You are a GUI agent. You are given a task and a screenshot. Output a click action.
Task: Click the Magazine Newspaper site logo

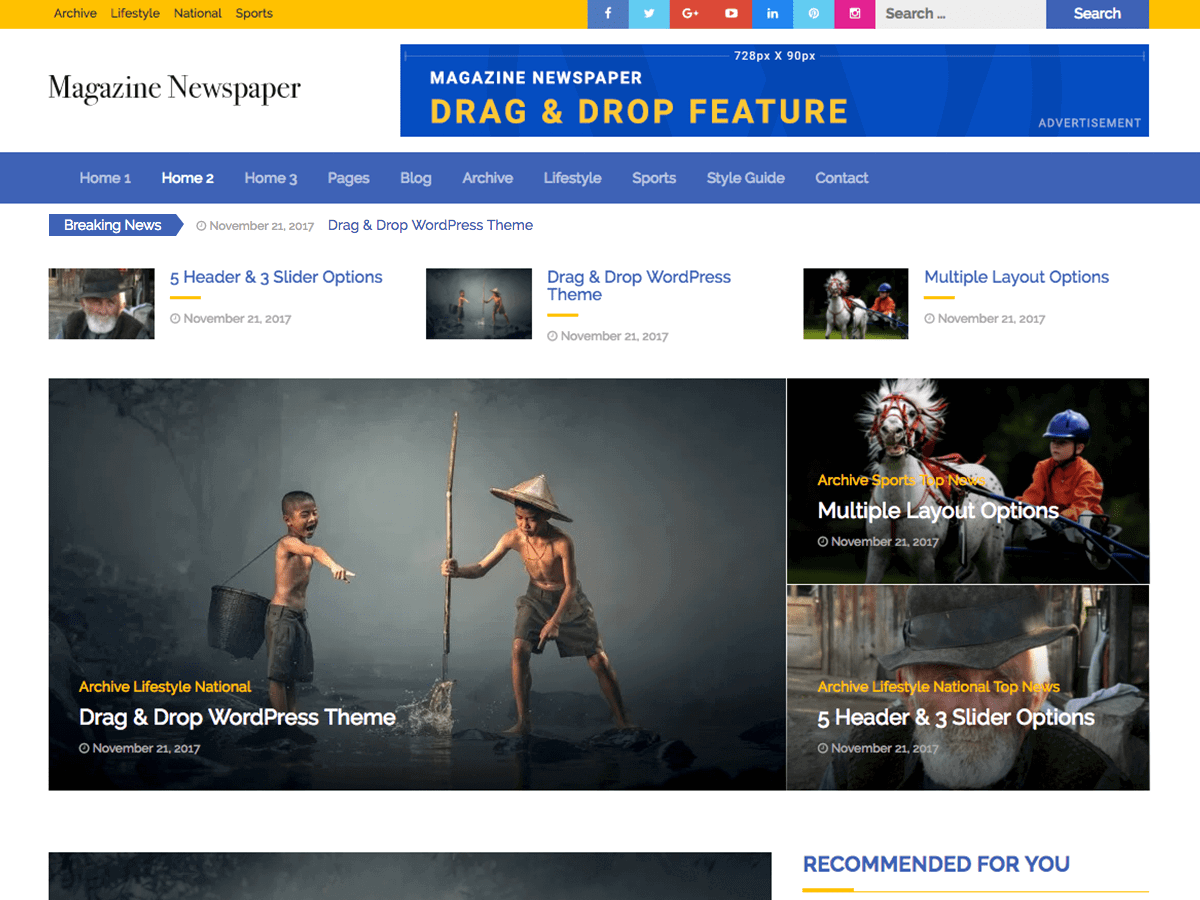pos(174,89)
